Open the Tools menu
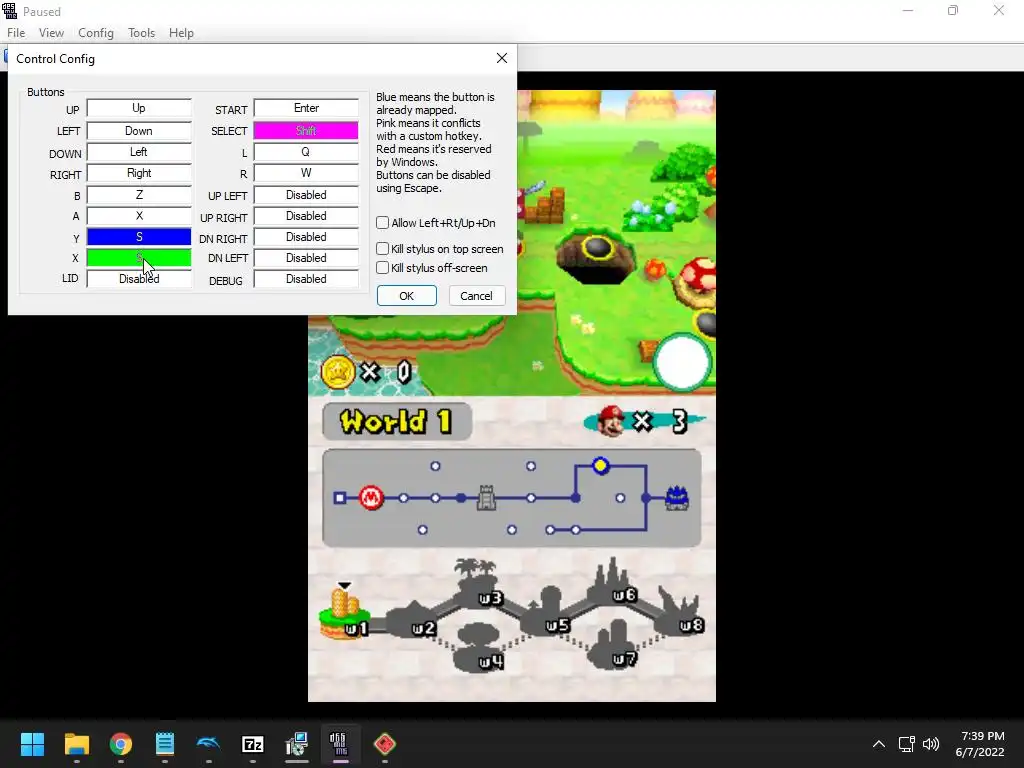1024x768 pixels. (141, 33)
